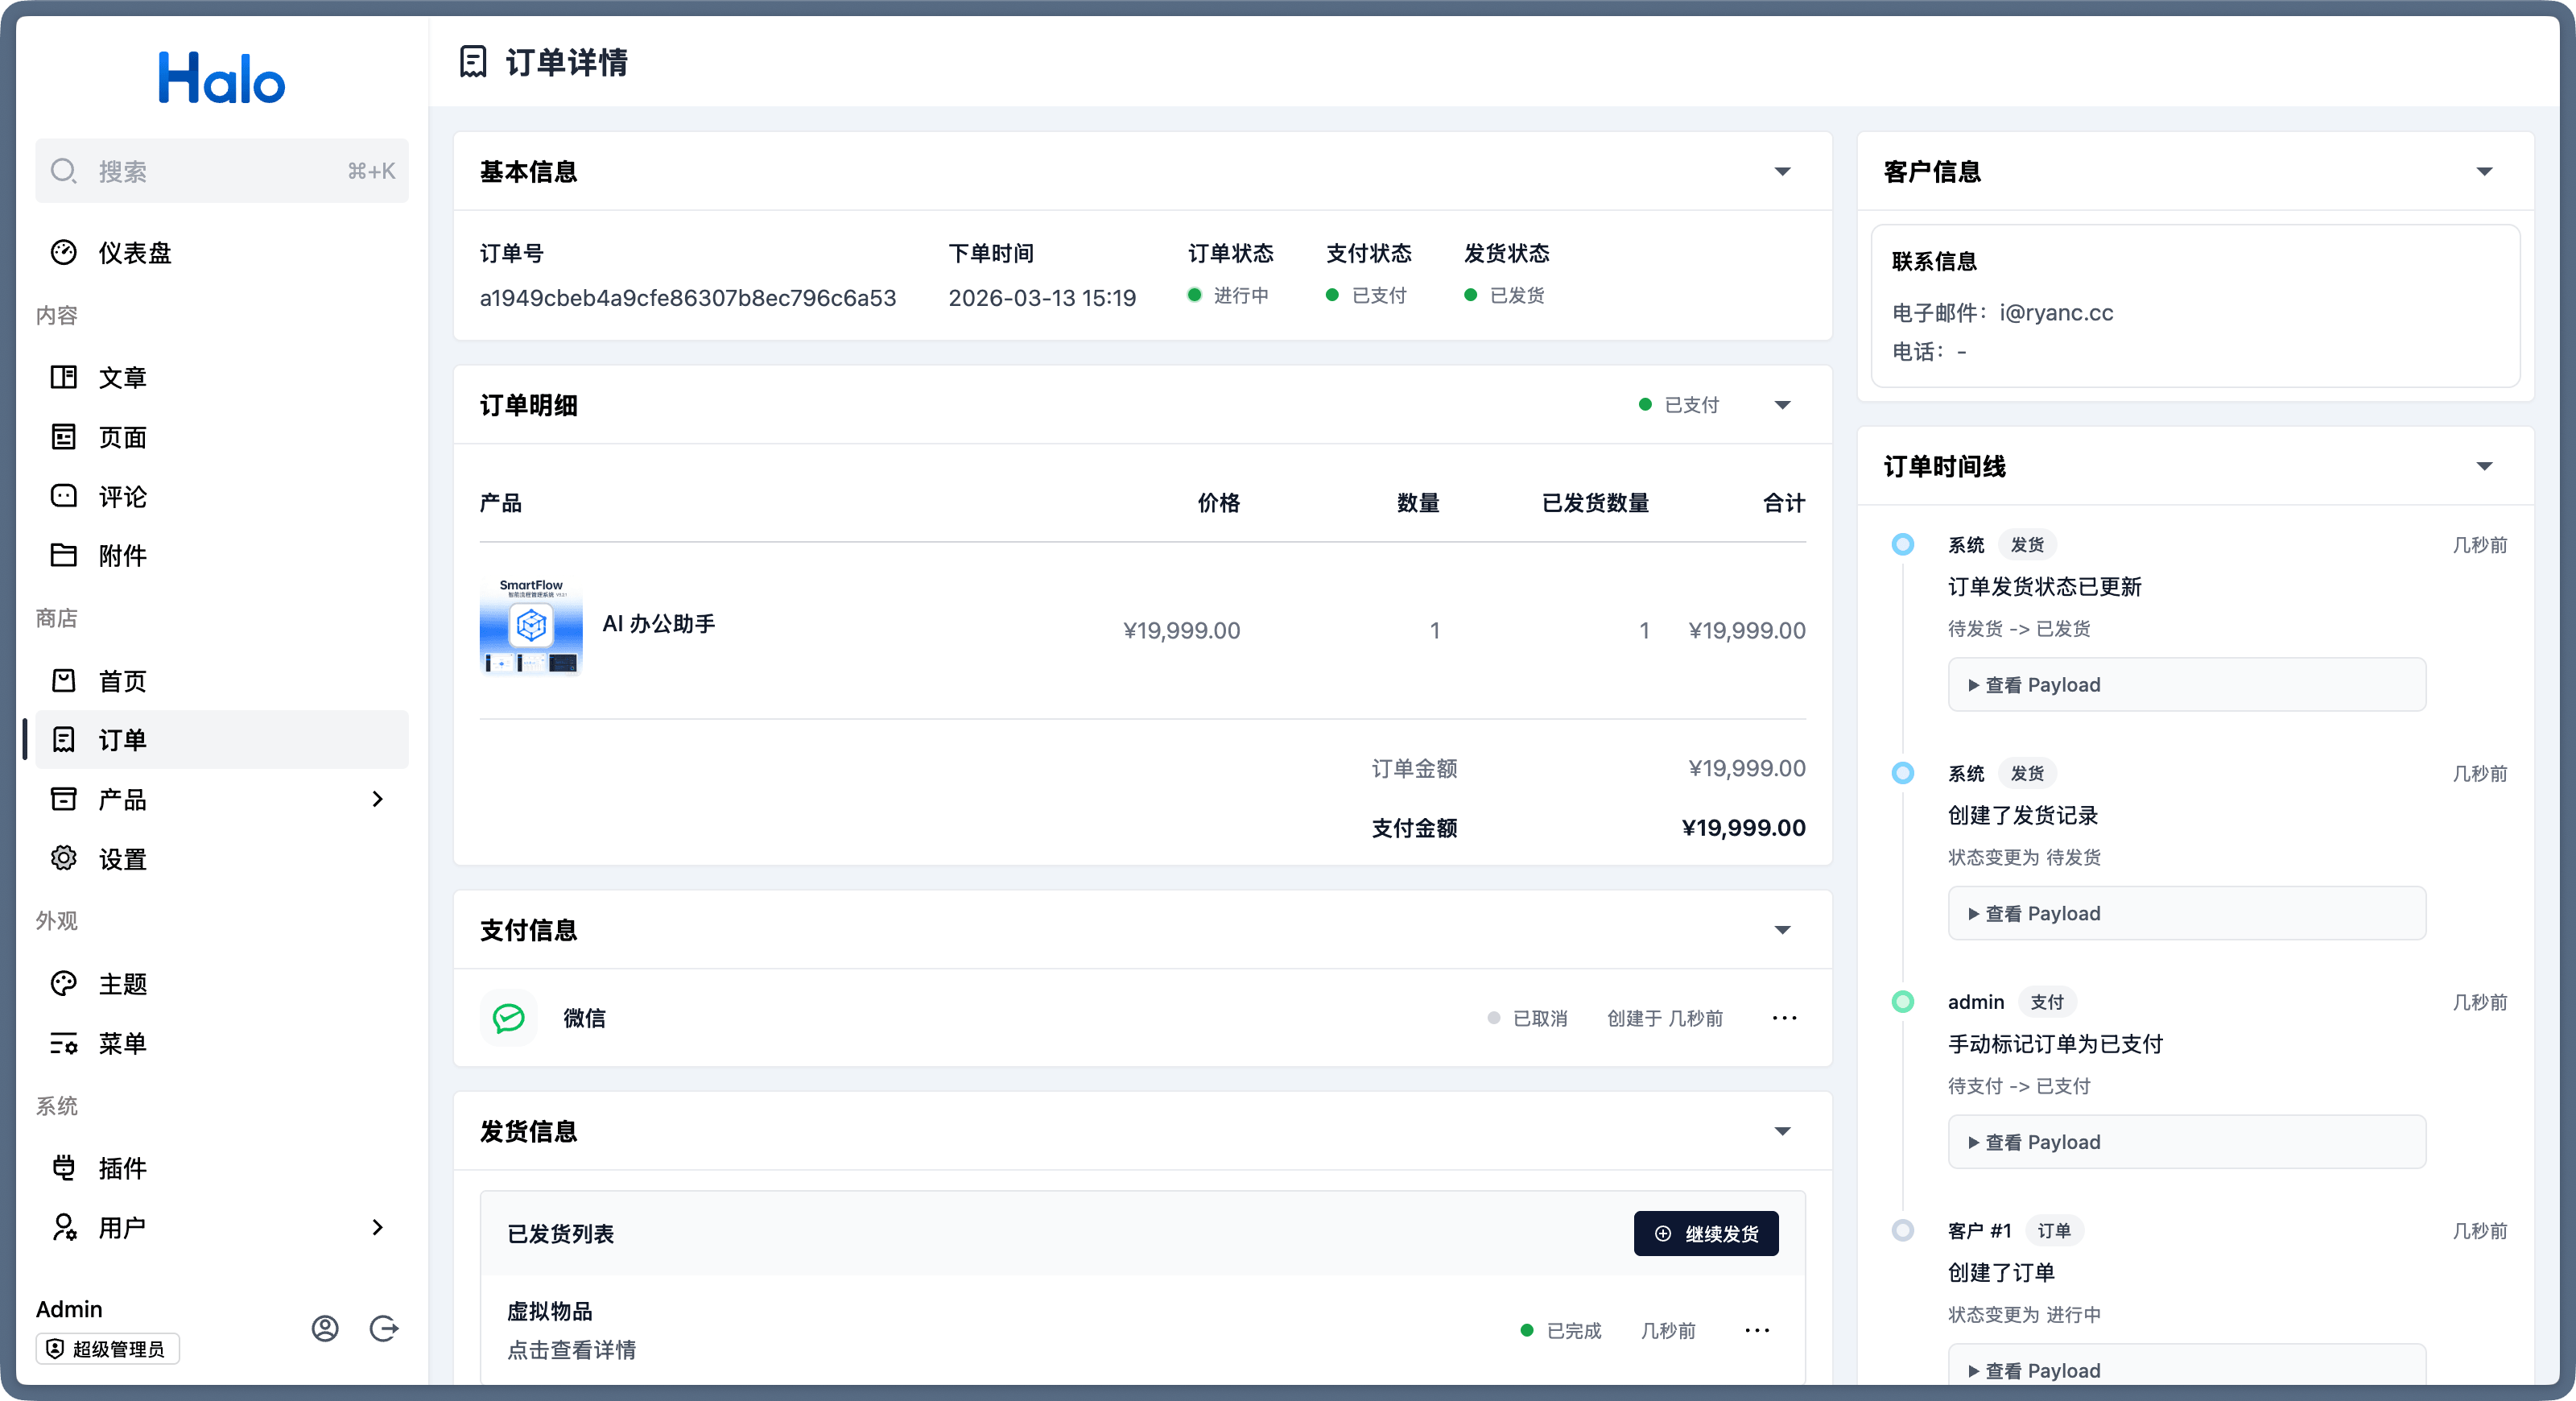This screenshot has height=1401, width=2576.
Task: Open 仪表盘 dashboard from sidebar
Action: point(134,253)
